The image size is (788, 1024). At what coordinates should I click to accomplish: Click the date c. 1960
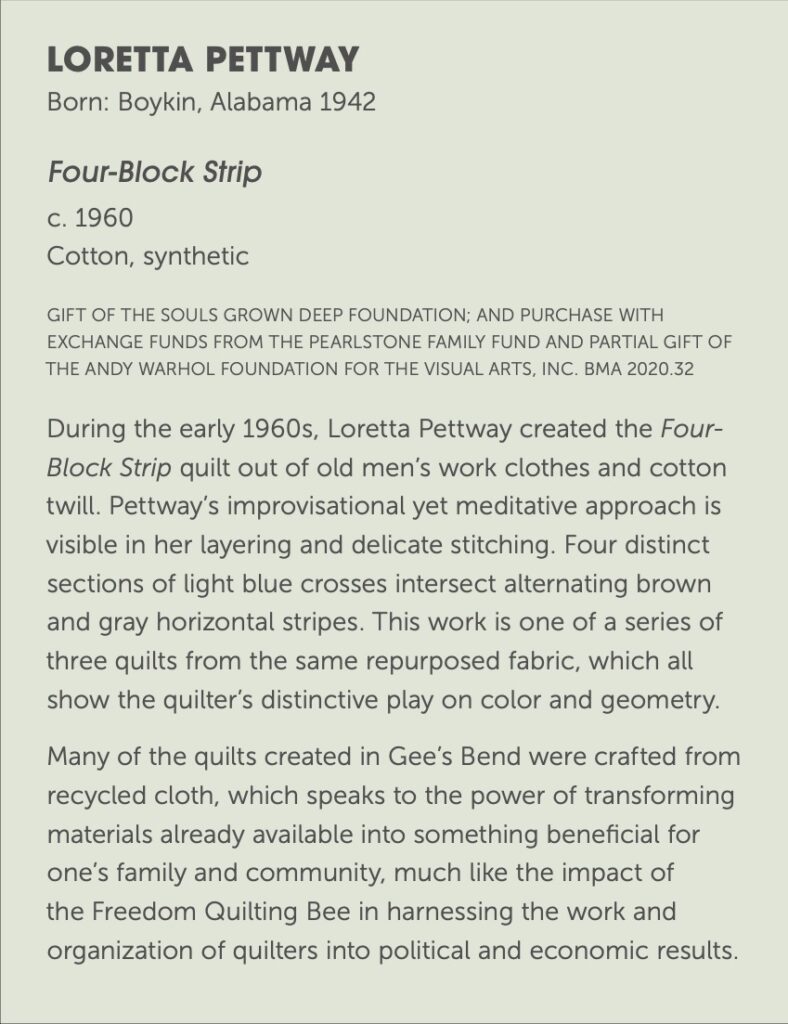click(90, 218)
